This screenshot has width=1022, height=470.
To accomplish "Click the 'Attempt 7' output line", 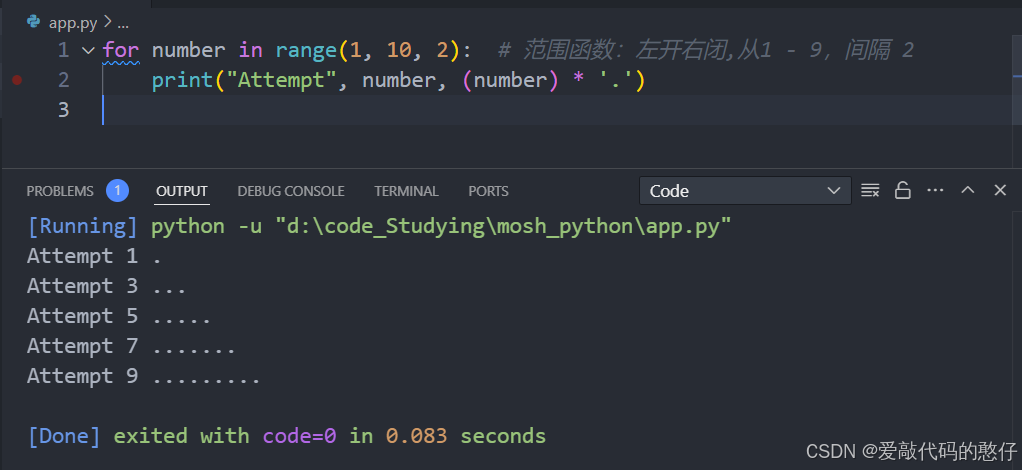I will pyautogui.click(x=131, y=347).
